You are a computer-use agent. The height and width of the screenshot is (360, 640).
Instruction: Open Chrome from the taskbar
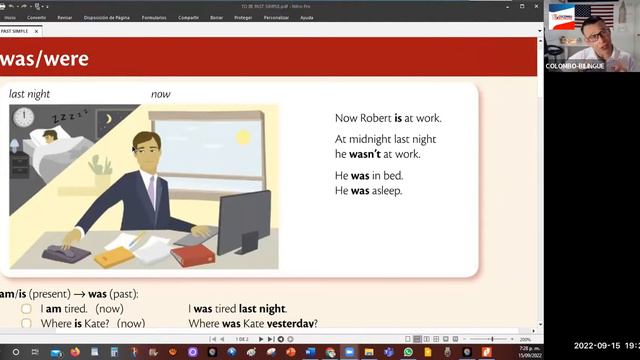pos(330,352)
